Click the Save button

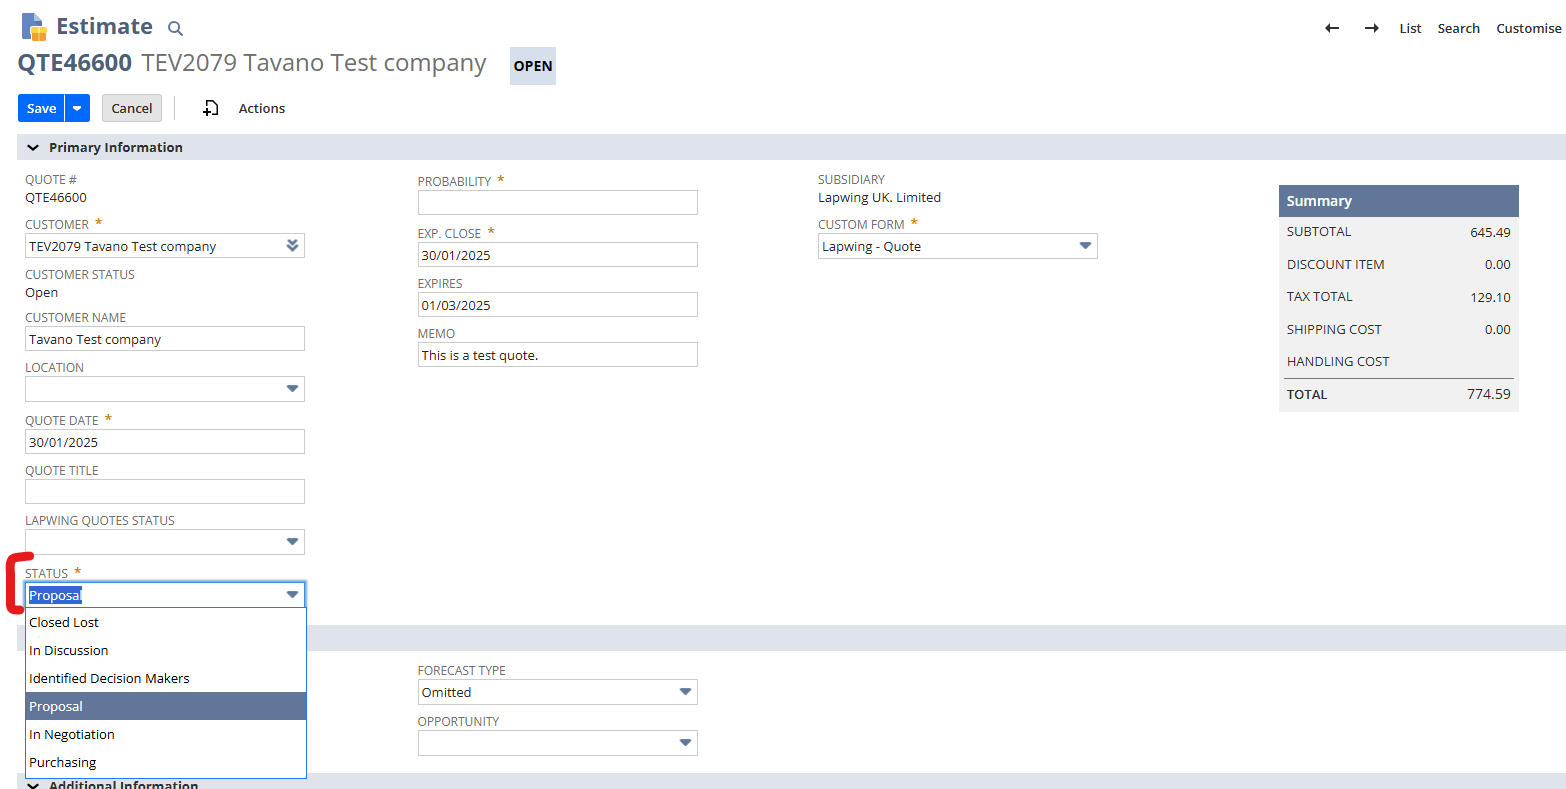(40, 107)
